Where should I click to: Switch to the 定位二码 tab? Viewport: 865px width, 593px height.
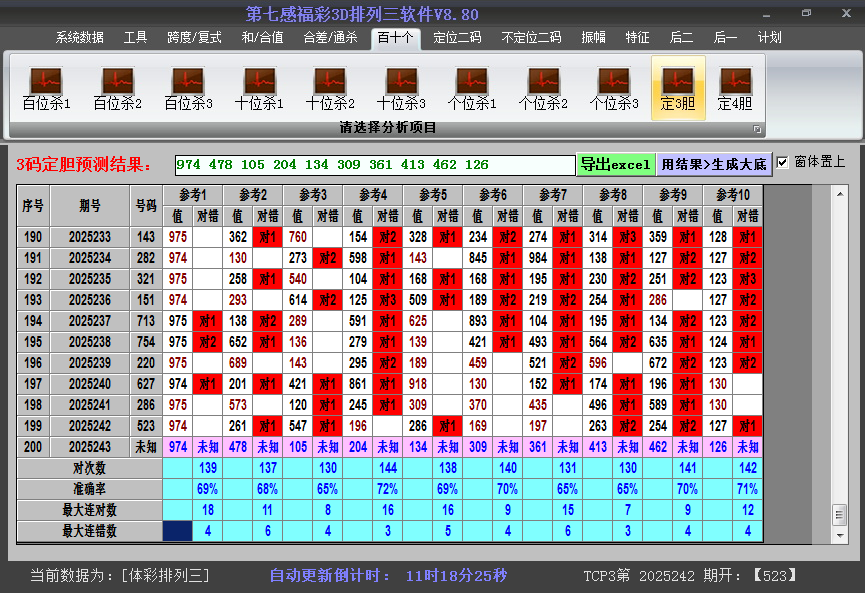[x=457, y=38]
